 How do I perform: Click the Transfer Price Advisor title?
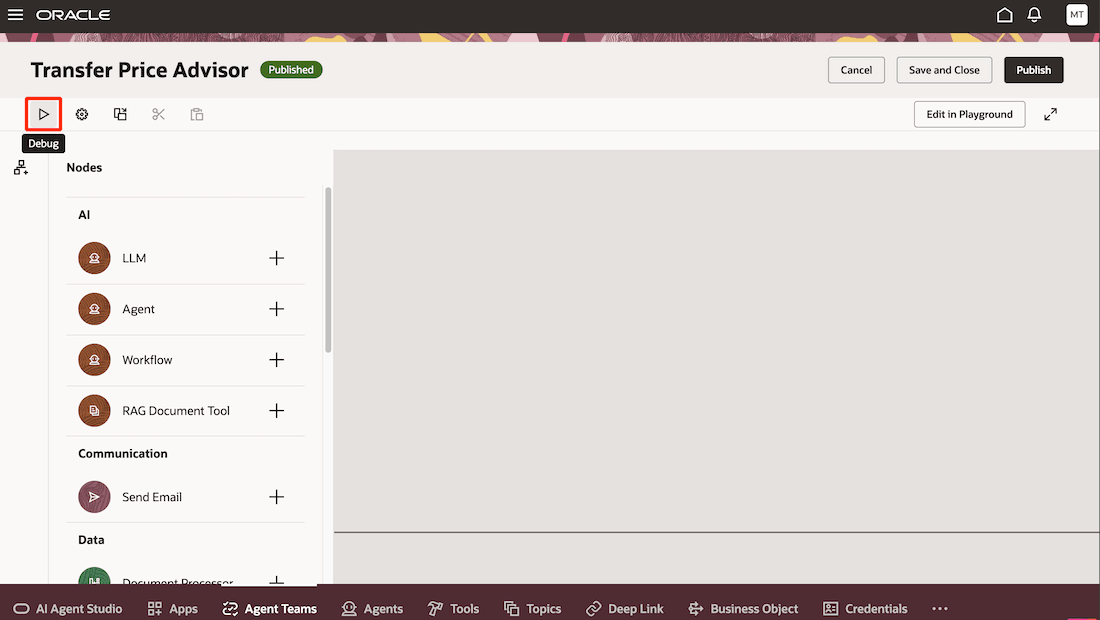point(140,70)
